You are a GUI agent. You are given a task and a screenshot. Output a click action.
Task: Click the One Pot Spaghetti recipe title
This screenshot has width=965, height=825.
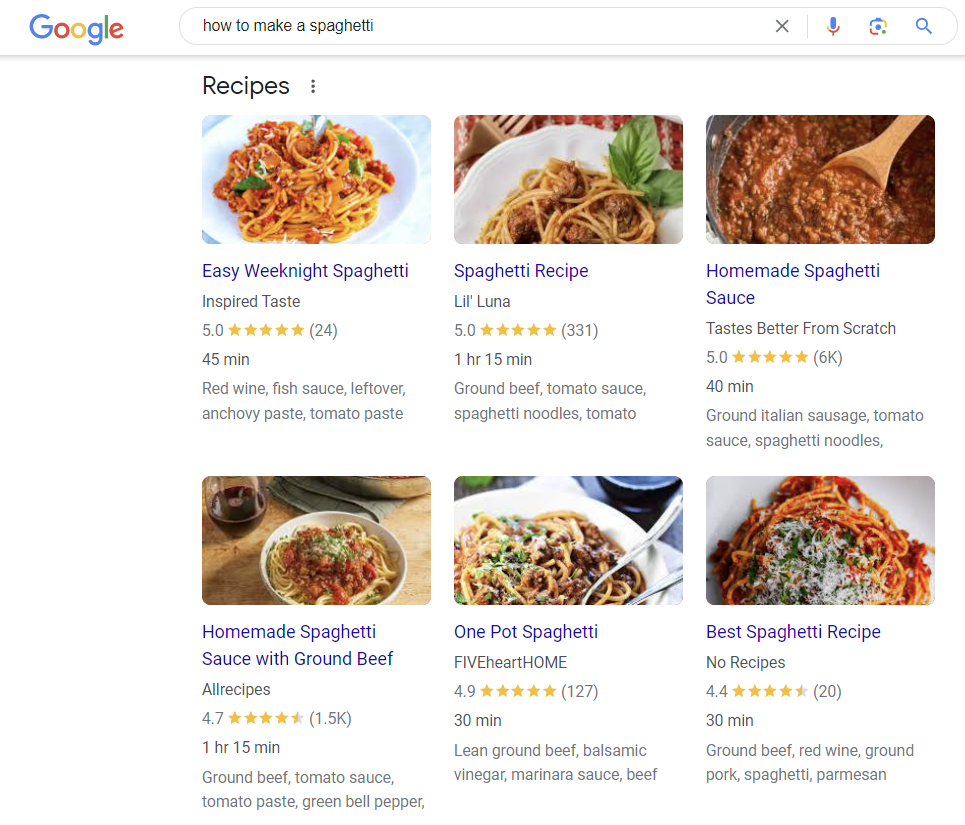coord(526,632)
